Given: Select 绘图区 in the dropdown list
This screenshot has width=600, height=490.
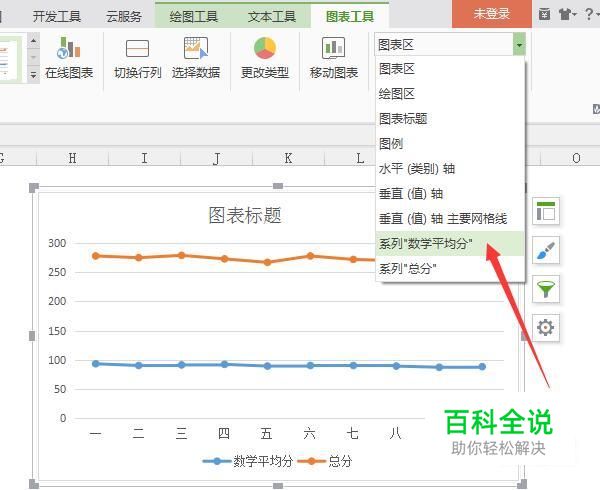Looking at the screenshot, I should coord(450,94).
